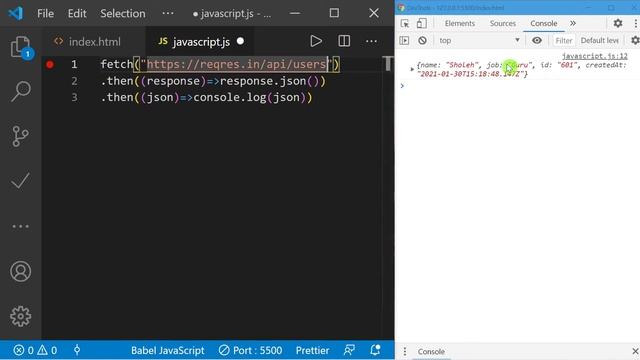Click the status bar git commit icon

(77, 350)
